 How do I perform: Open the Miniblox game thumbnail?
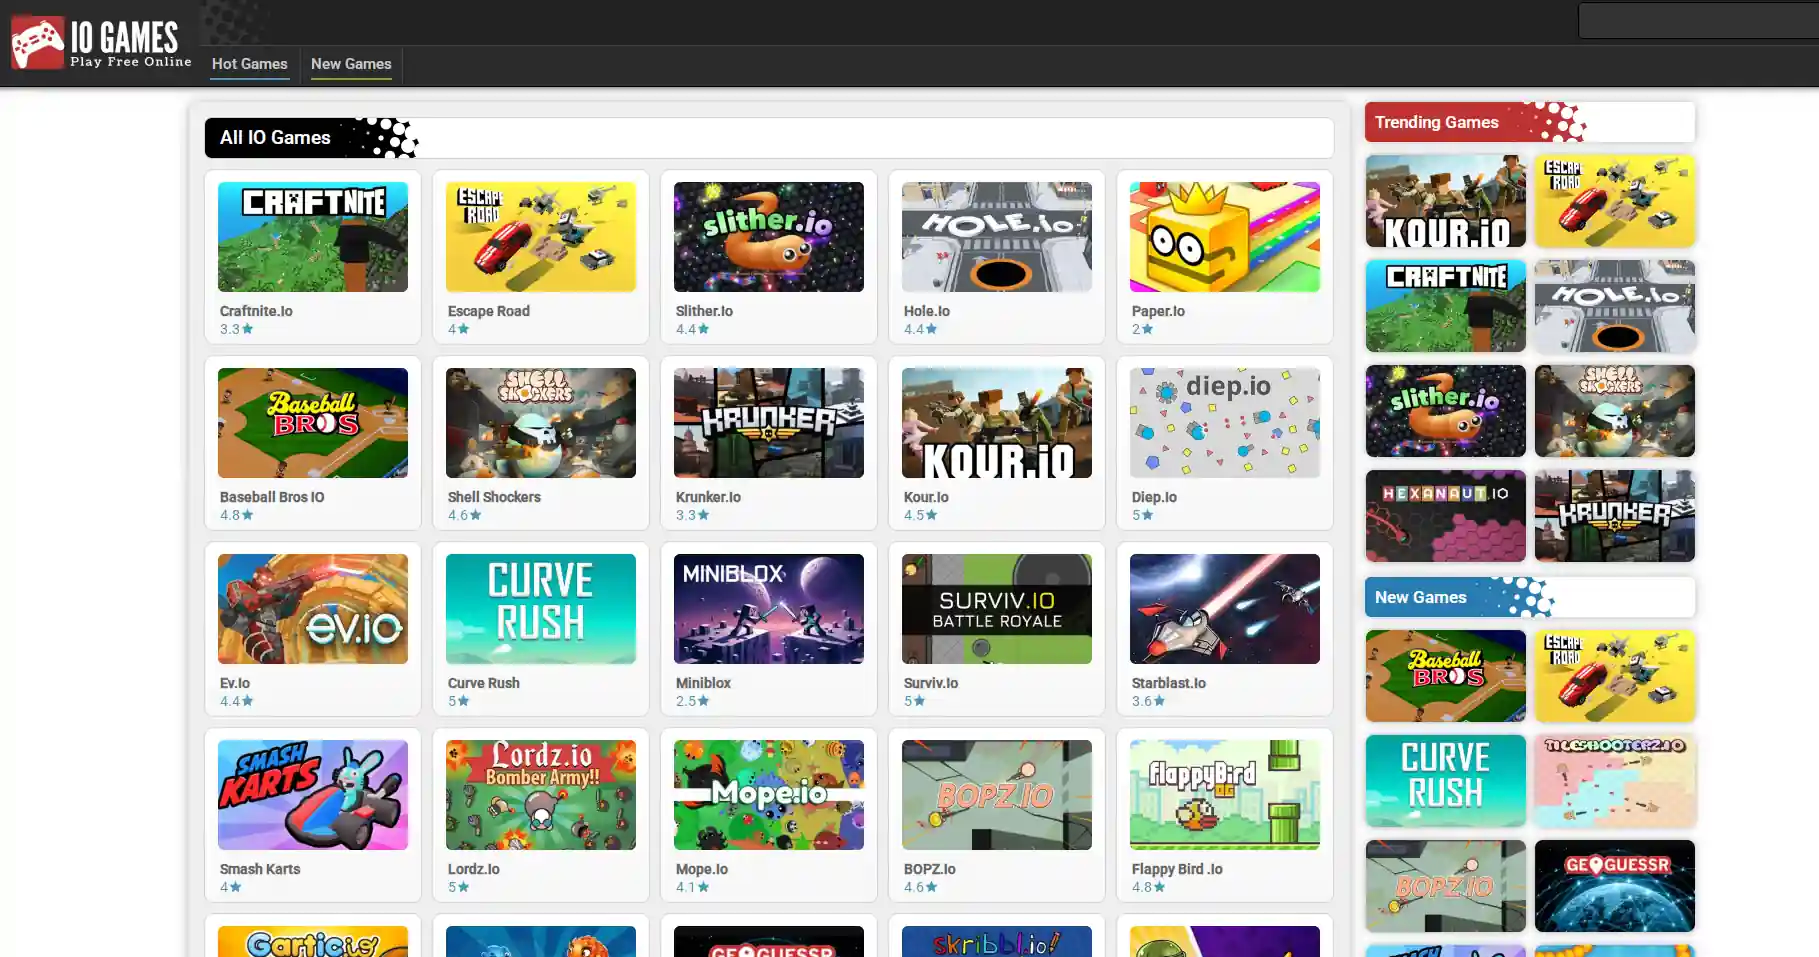pos(768,609)
